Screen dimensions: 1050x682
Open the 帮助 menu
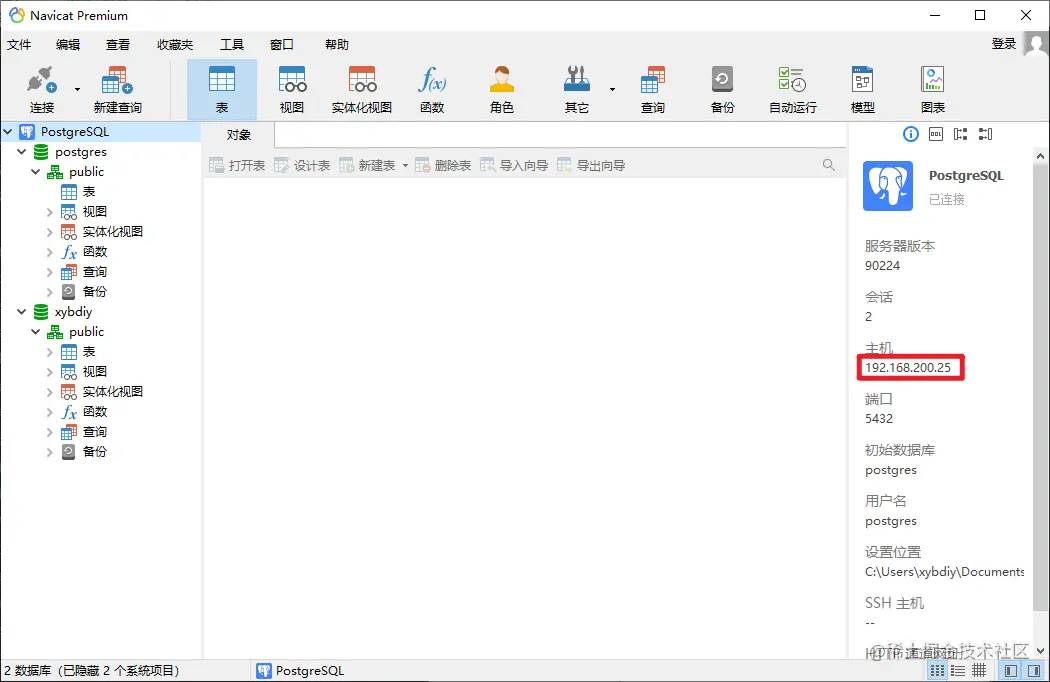[337, 44]
